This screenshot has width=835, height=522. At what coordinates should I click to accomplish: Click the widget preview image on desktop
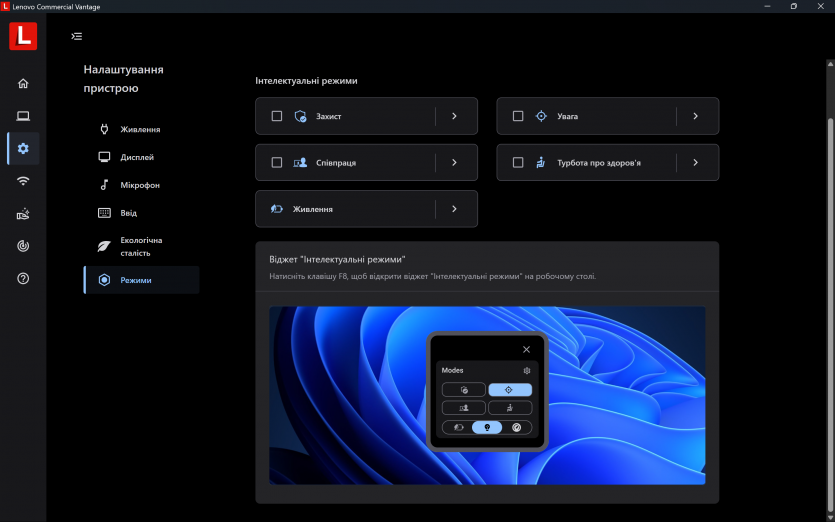[487, 395]
